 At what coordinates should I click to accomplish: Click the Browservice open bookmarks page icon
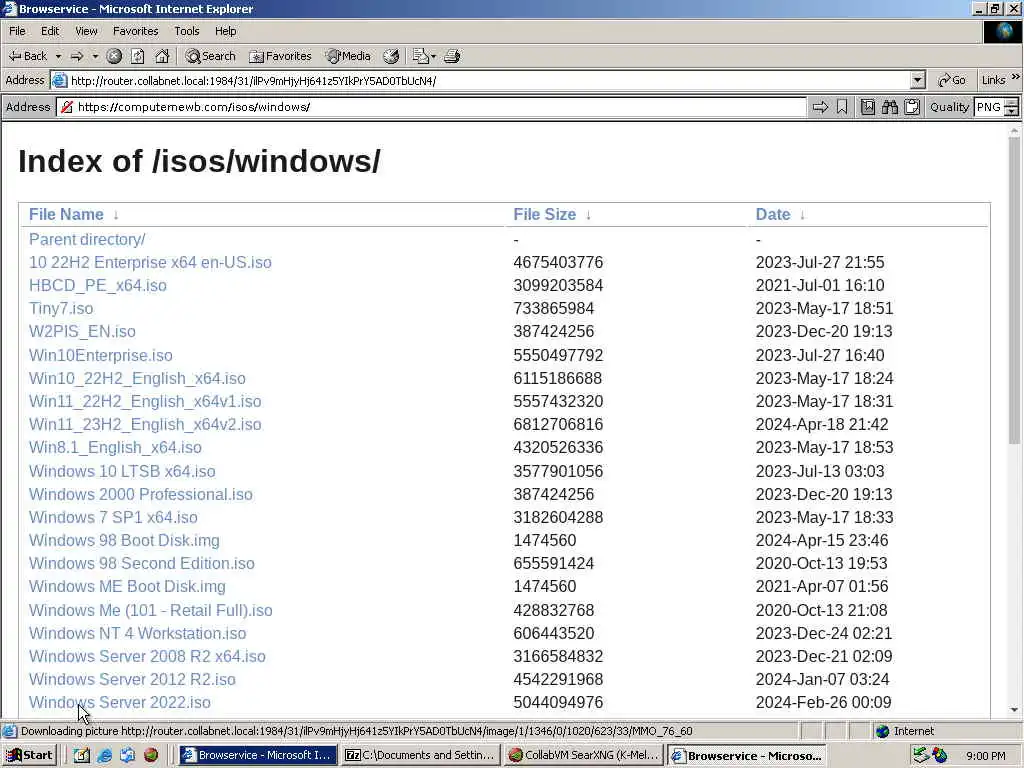tap(867, 107)
